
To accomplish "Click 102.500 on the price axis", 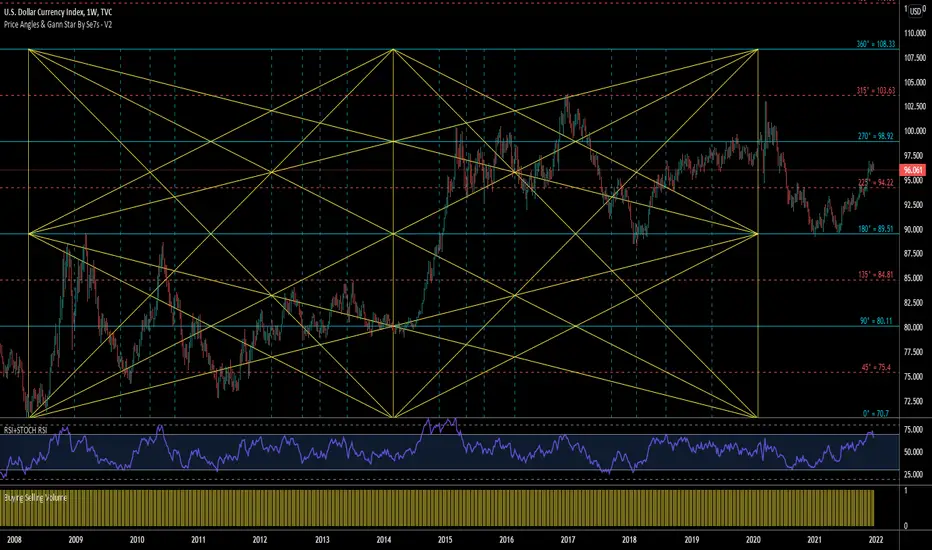I will (915, 106).
